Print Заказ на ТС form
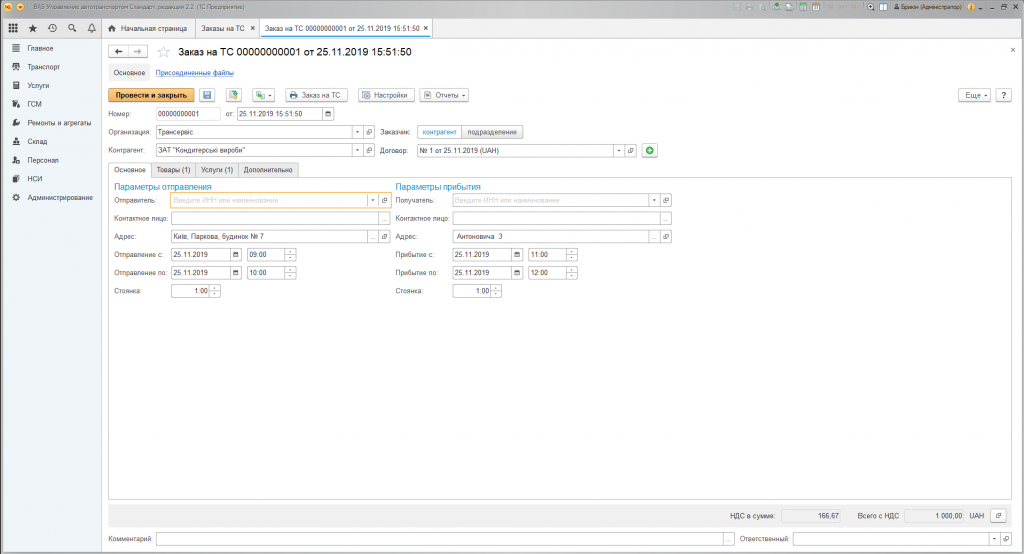 (x=316, y=95)
